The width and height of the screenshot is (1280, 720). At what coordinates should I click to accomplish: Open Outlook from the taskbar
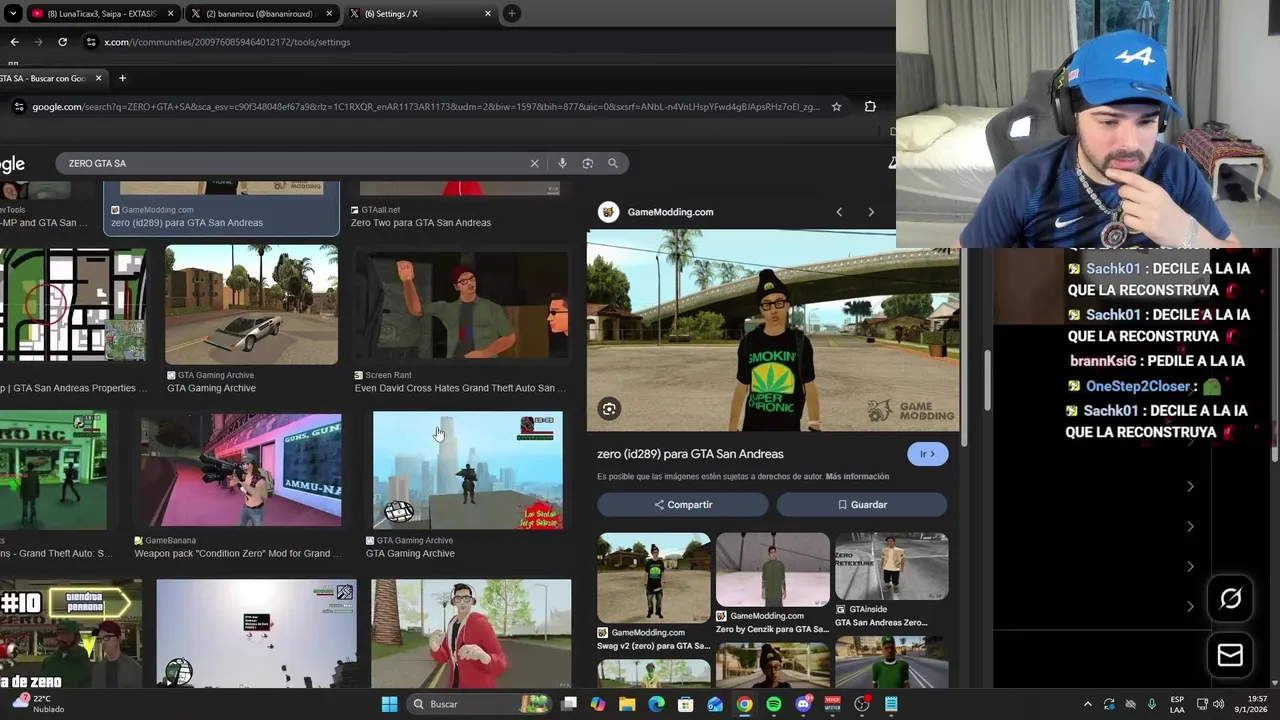715,704
